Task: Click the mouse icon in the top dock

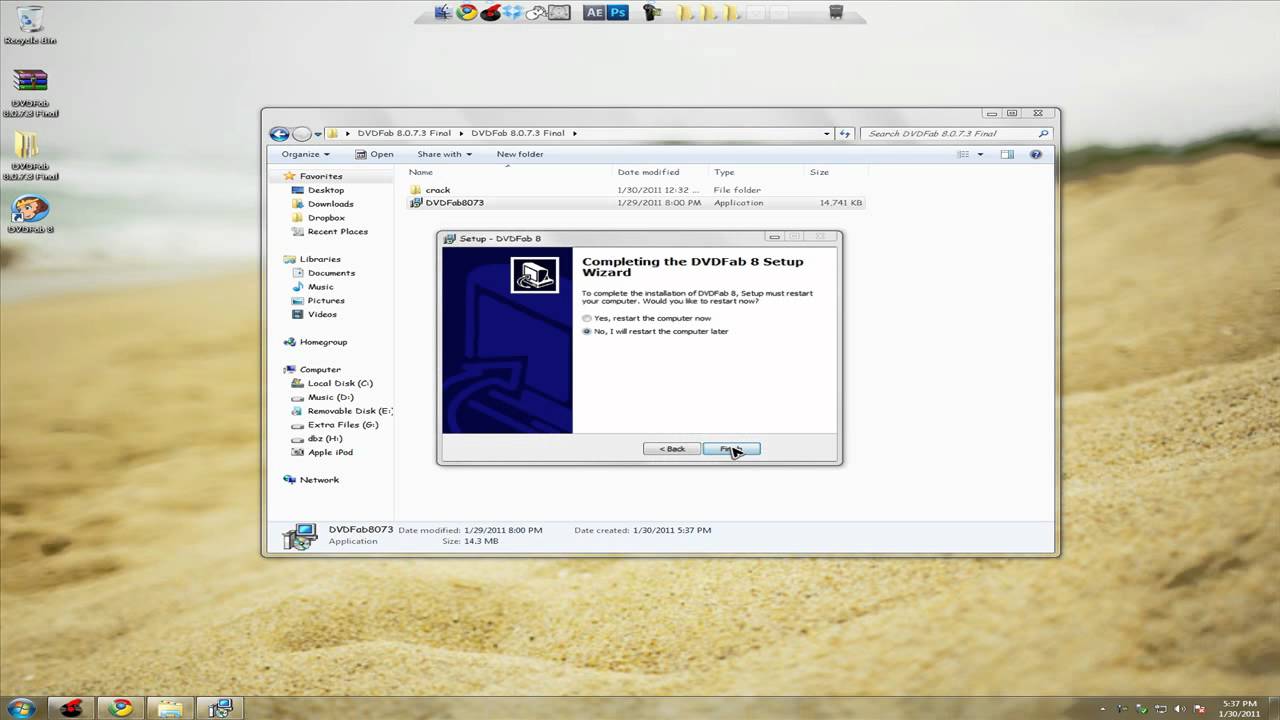Action: [x=536, y=13]
